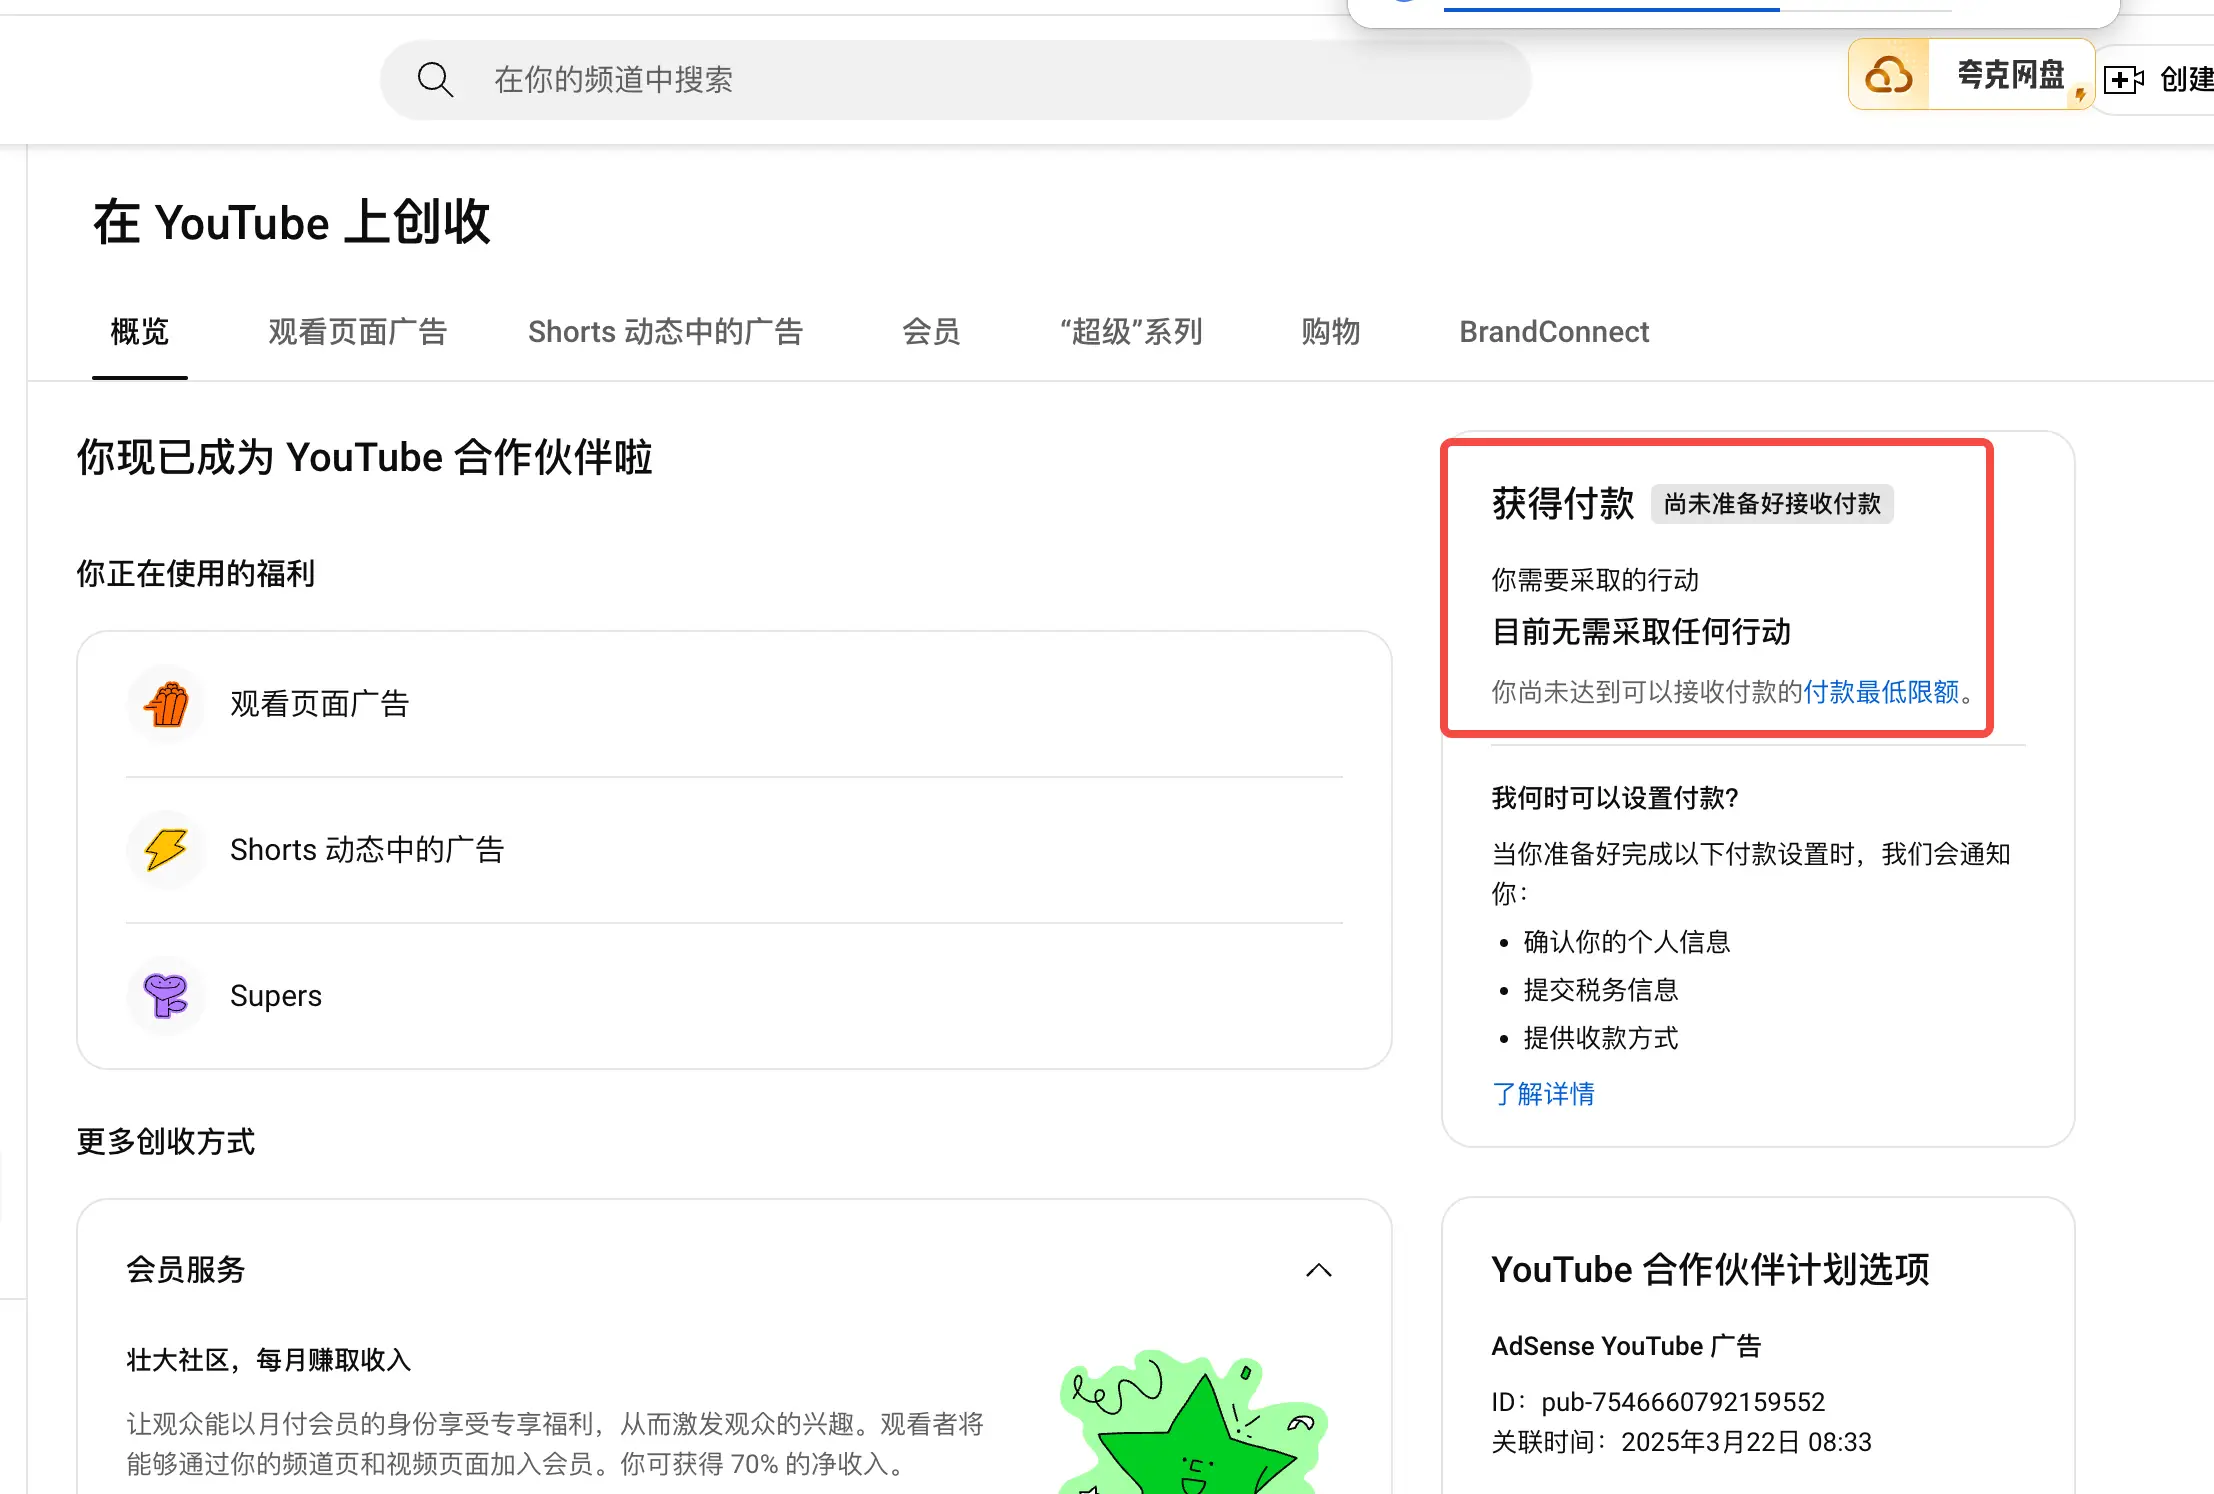Switch to the 概览 tab
The image size is (2214, 1494).
[140, 332]
